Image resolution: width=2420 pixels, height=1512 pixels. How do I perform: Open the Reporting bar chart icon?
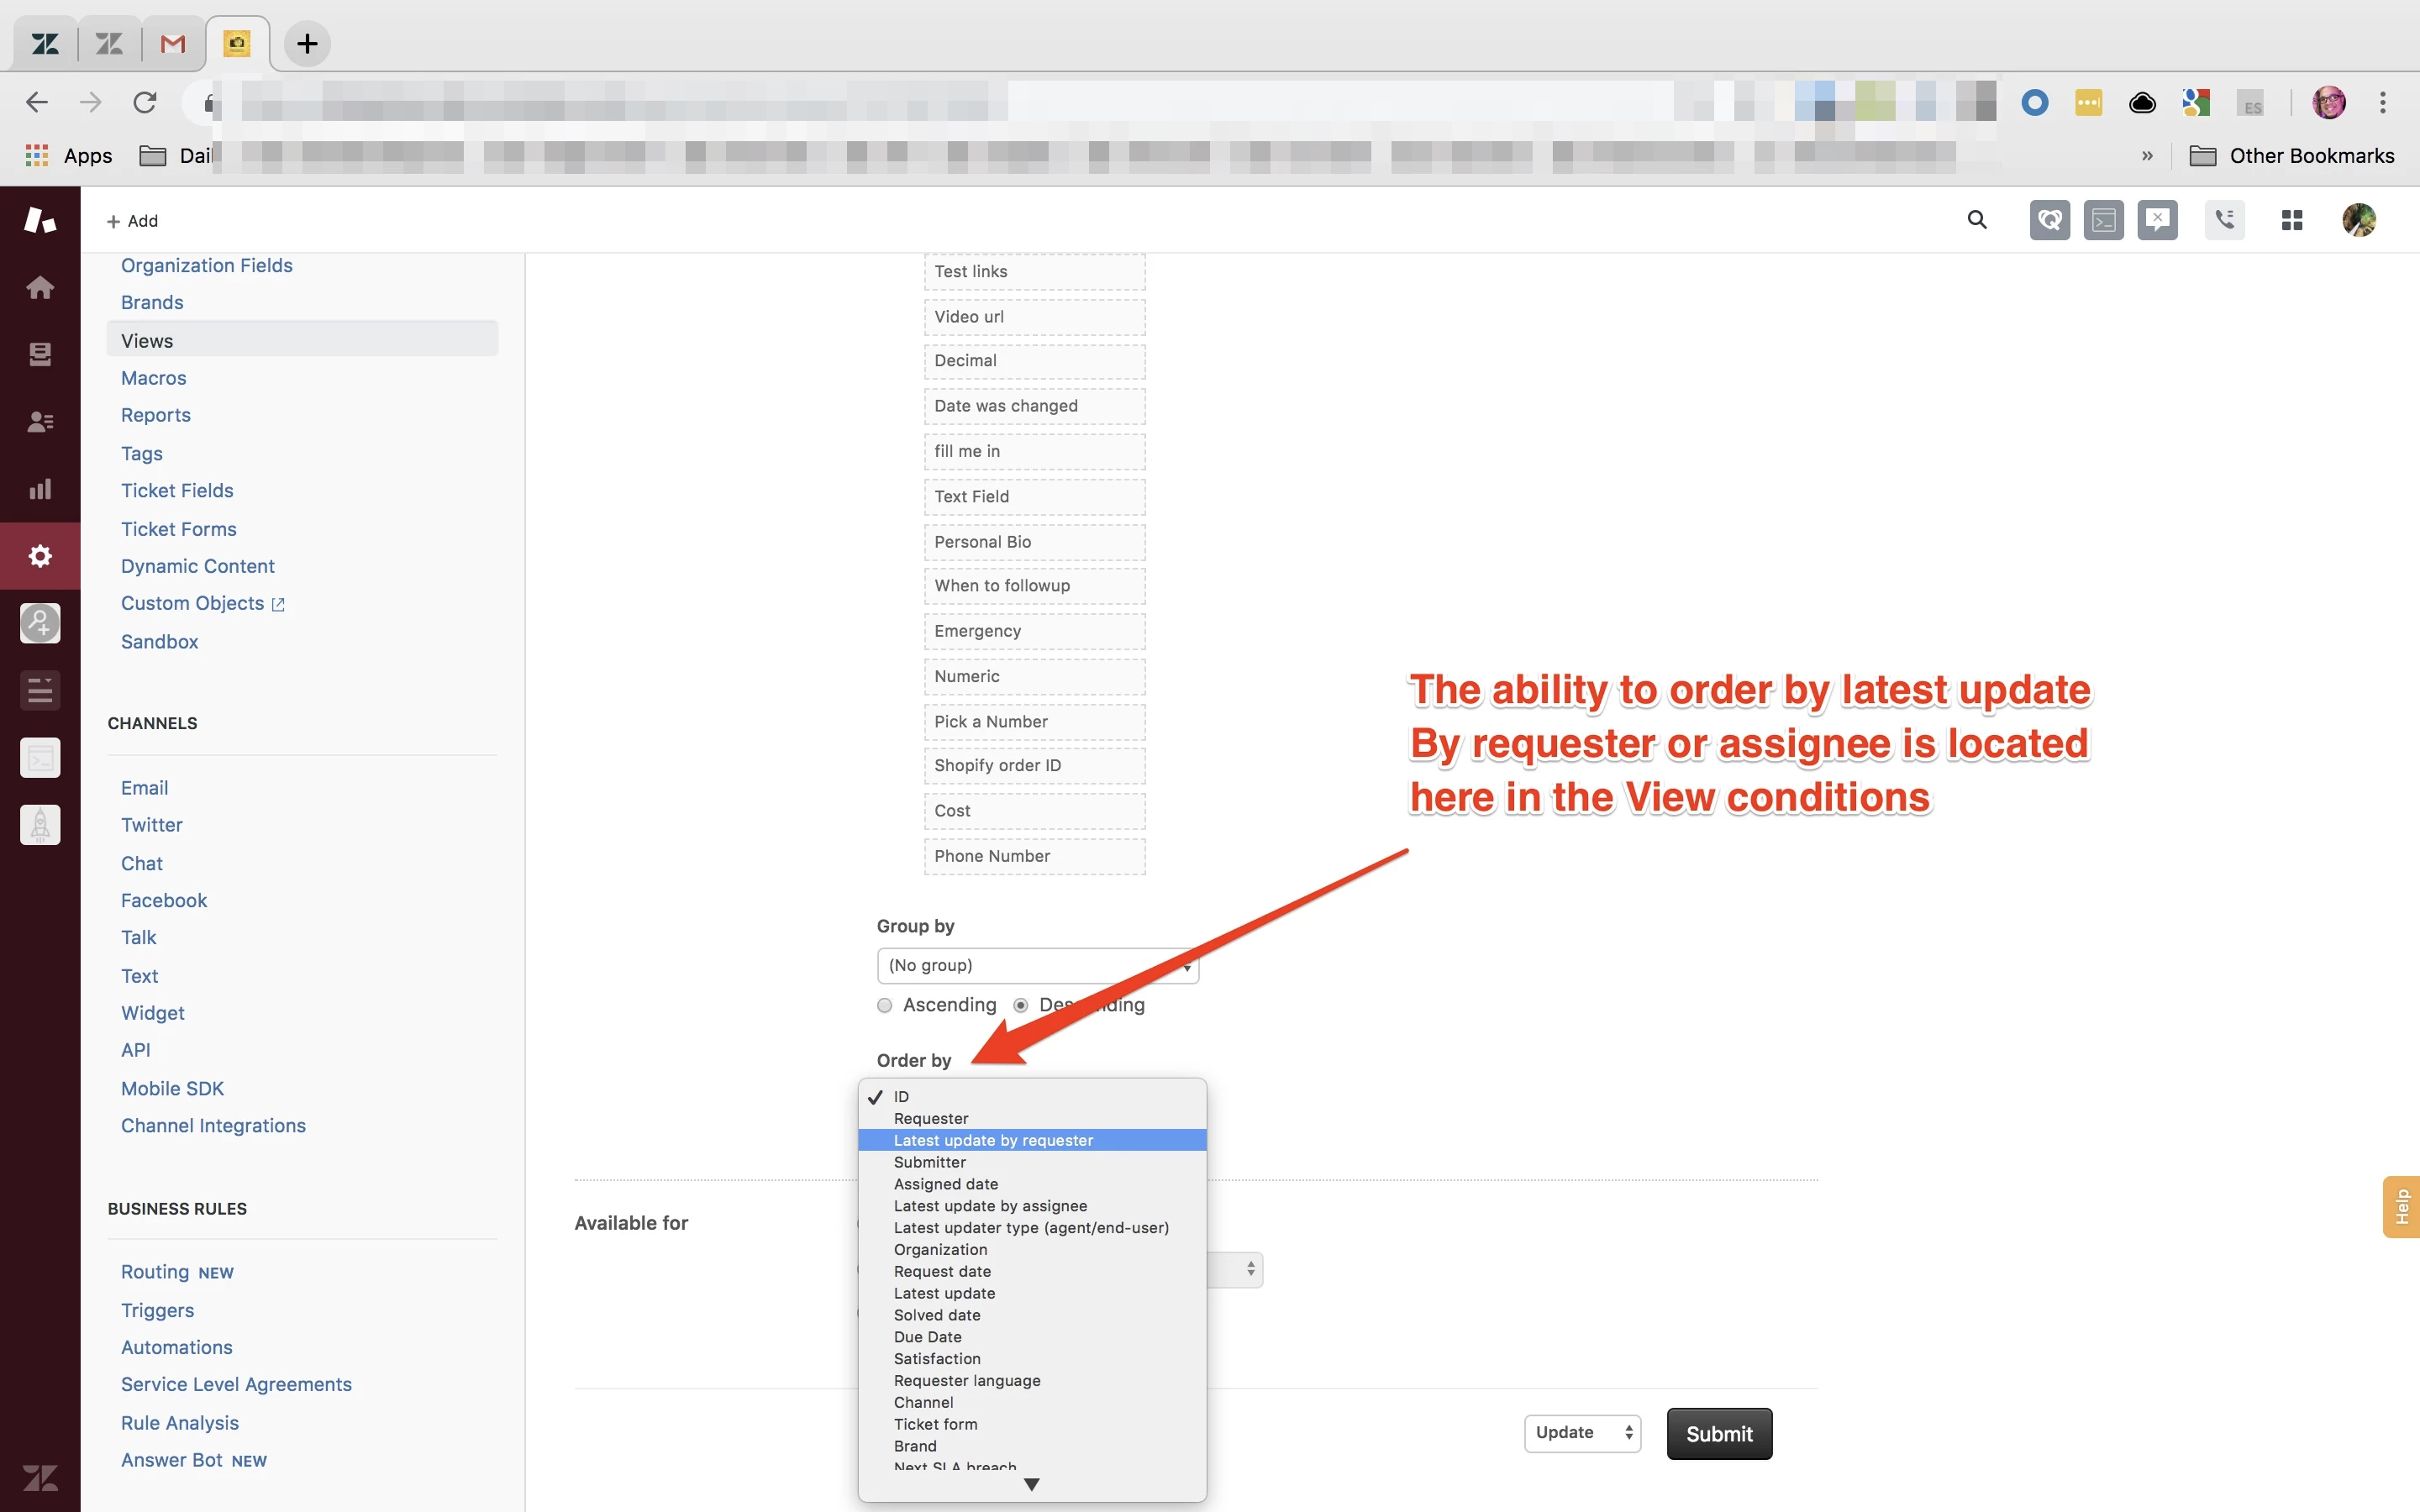[40, 489]
